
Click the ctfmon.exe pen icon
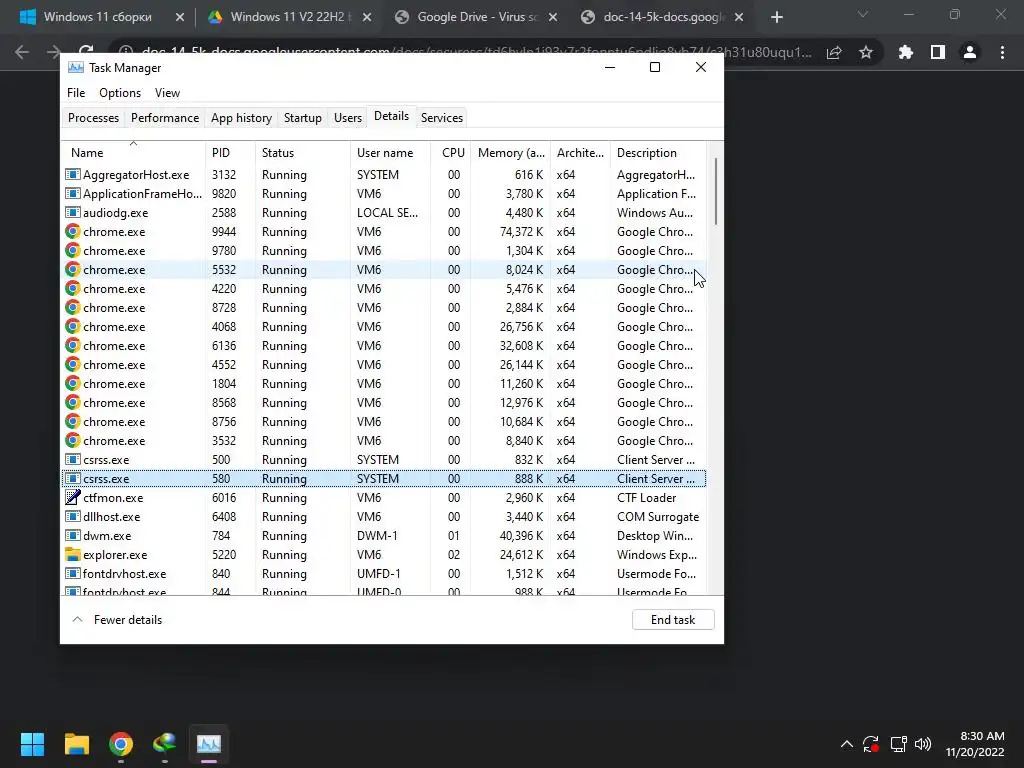point(72,497)
